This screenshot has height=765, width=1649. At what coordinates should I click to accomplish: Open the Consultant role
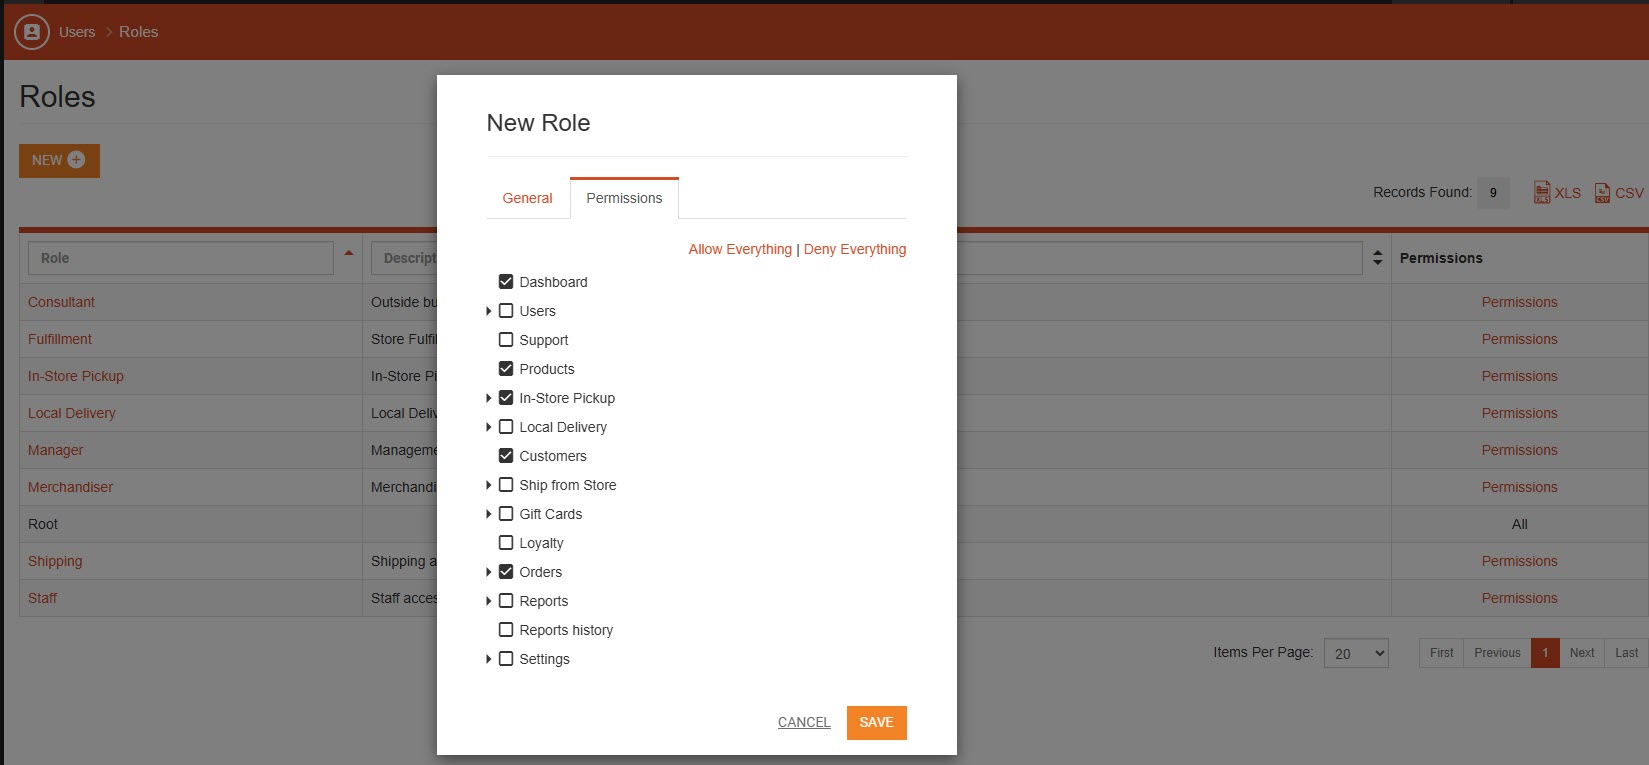pos(61,302)
